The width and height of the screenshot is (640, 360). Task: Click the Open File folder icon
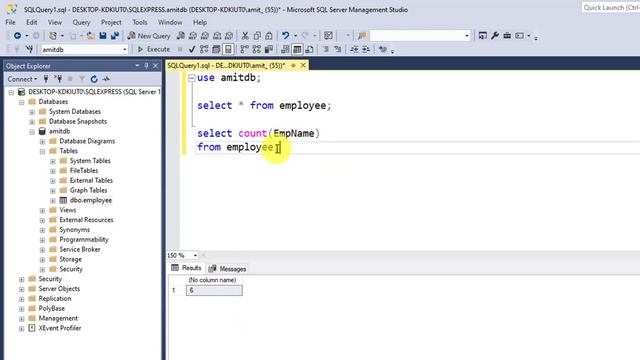point(91,36)
